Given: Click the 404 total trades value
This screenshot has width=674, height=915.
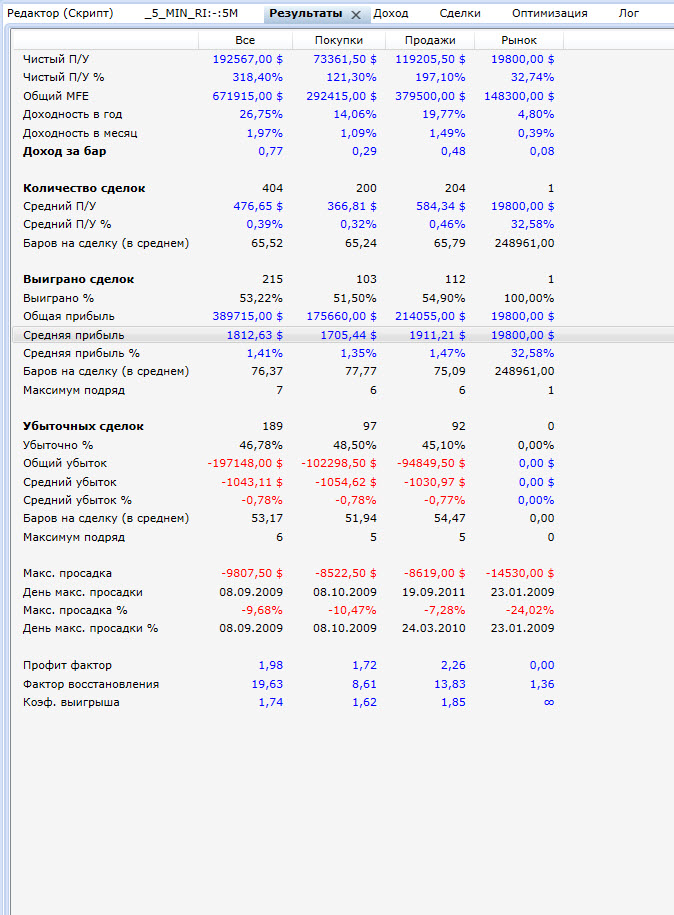Looking at the screenshot, I should (x=273, y=188).
